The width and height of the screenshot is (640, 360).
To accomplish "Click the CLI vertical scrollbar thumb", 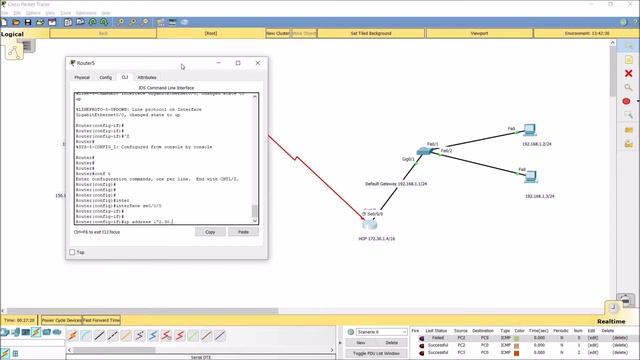I will (x=255, y=211).
